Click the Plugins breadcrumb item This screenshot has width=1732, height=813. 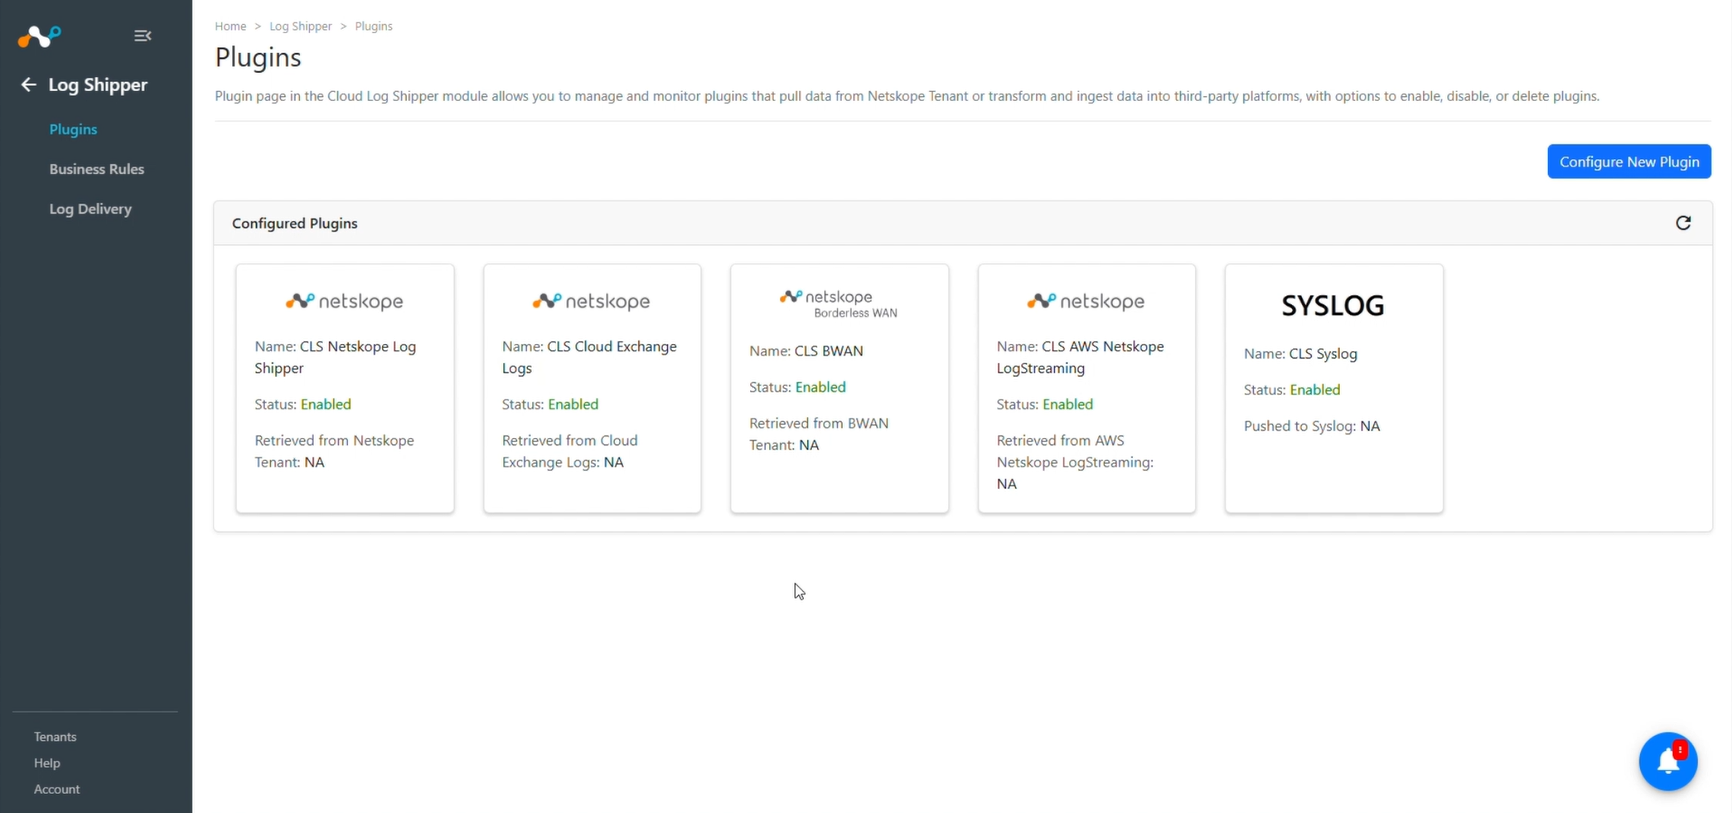(x=374, y=26)
